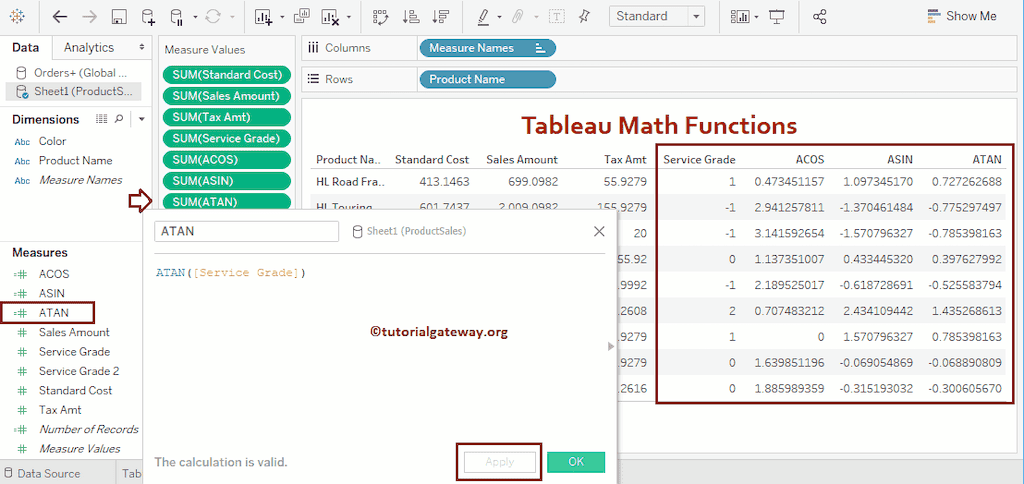Viewport: 1024px width, 484px height.
Task: Swap rows and columns
Action: point(380,17)
